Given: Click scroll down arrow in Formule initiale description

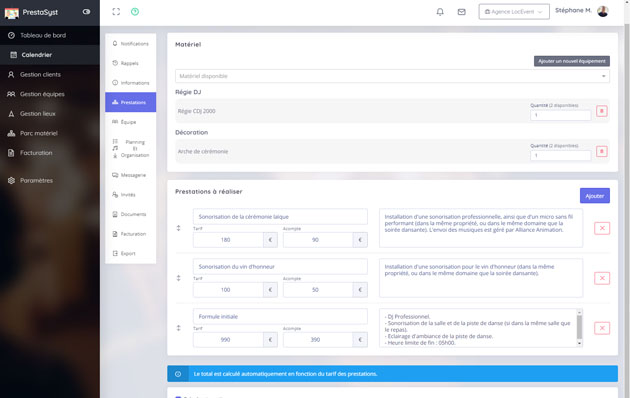Looking at the screenshot, I should (x=579, y=343).
